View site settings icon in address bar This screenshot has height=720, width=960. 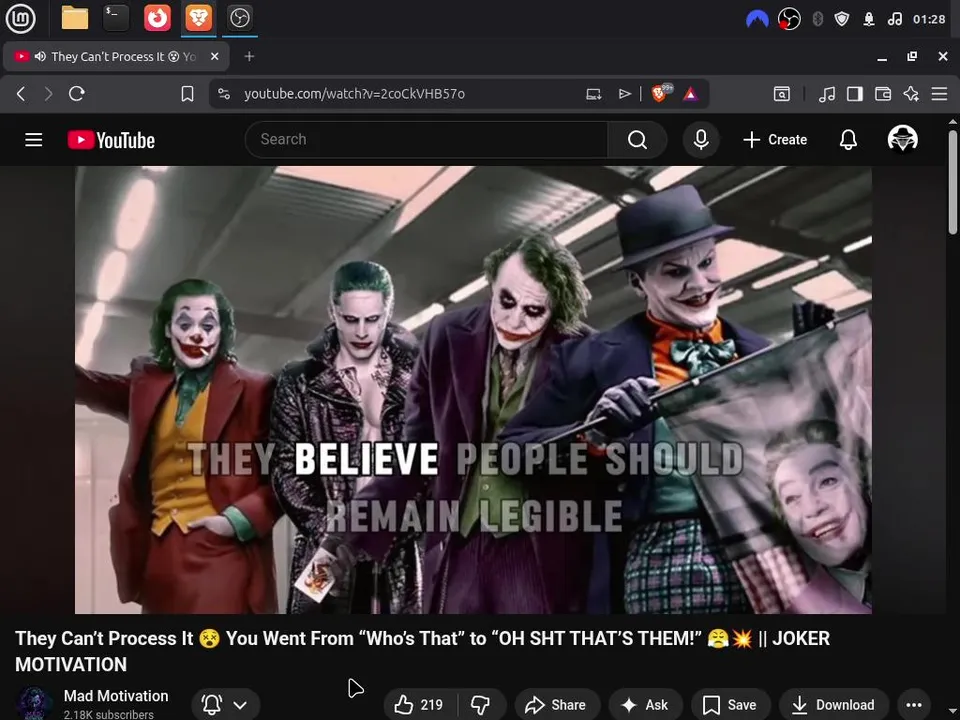point(224,94)
